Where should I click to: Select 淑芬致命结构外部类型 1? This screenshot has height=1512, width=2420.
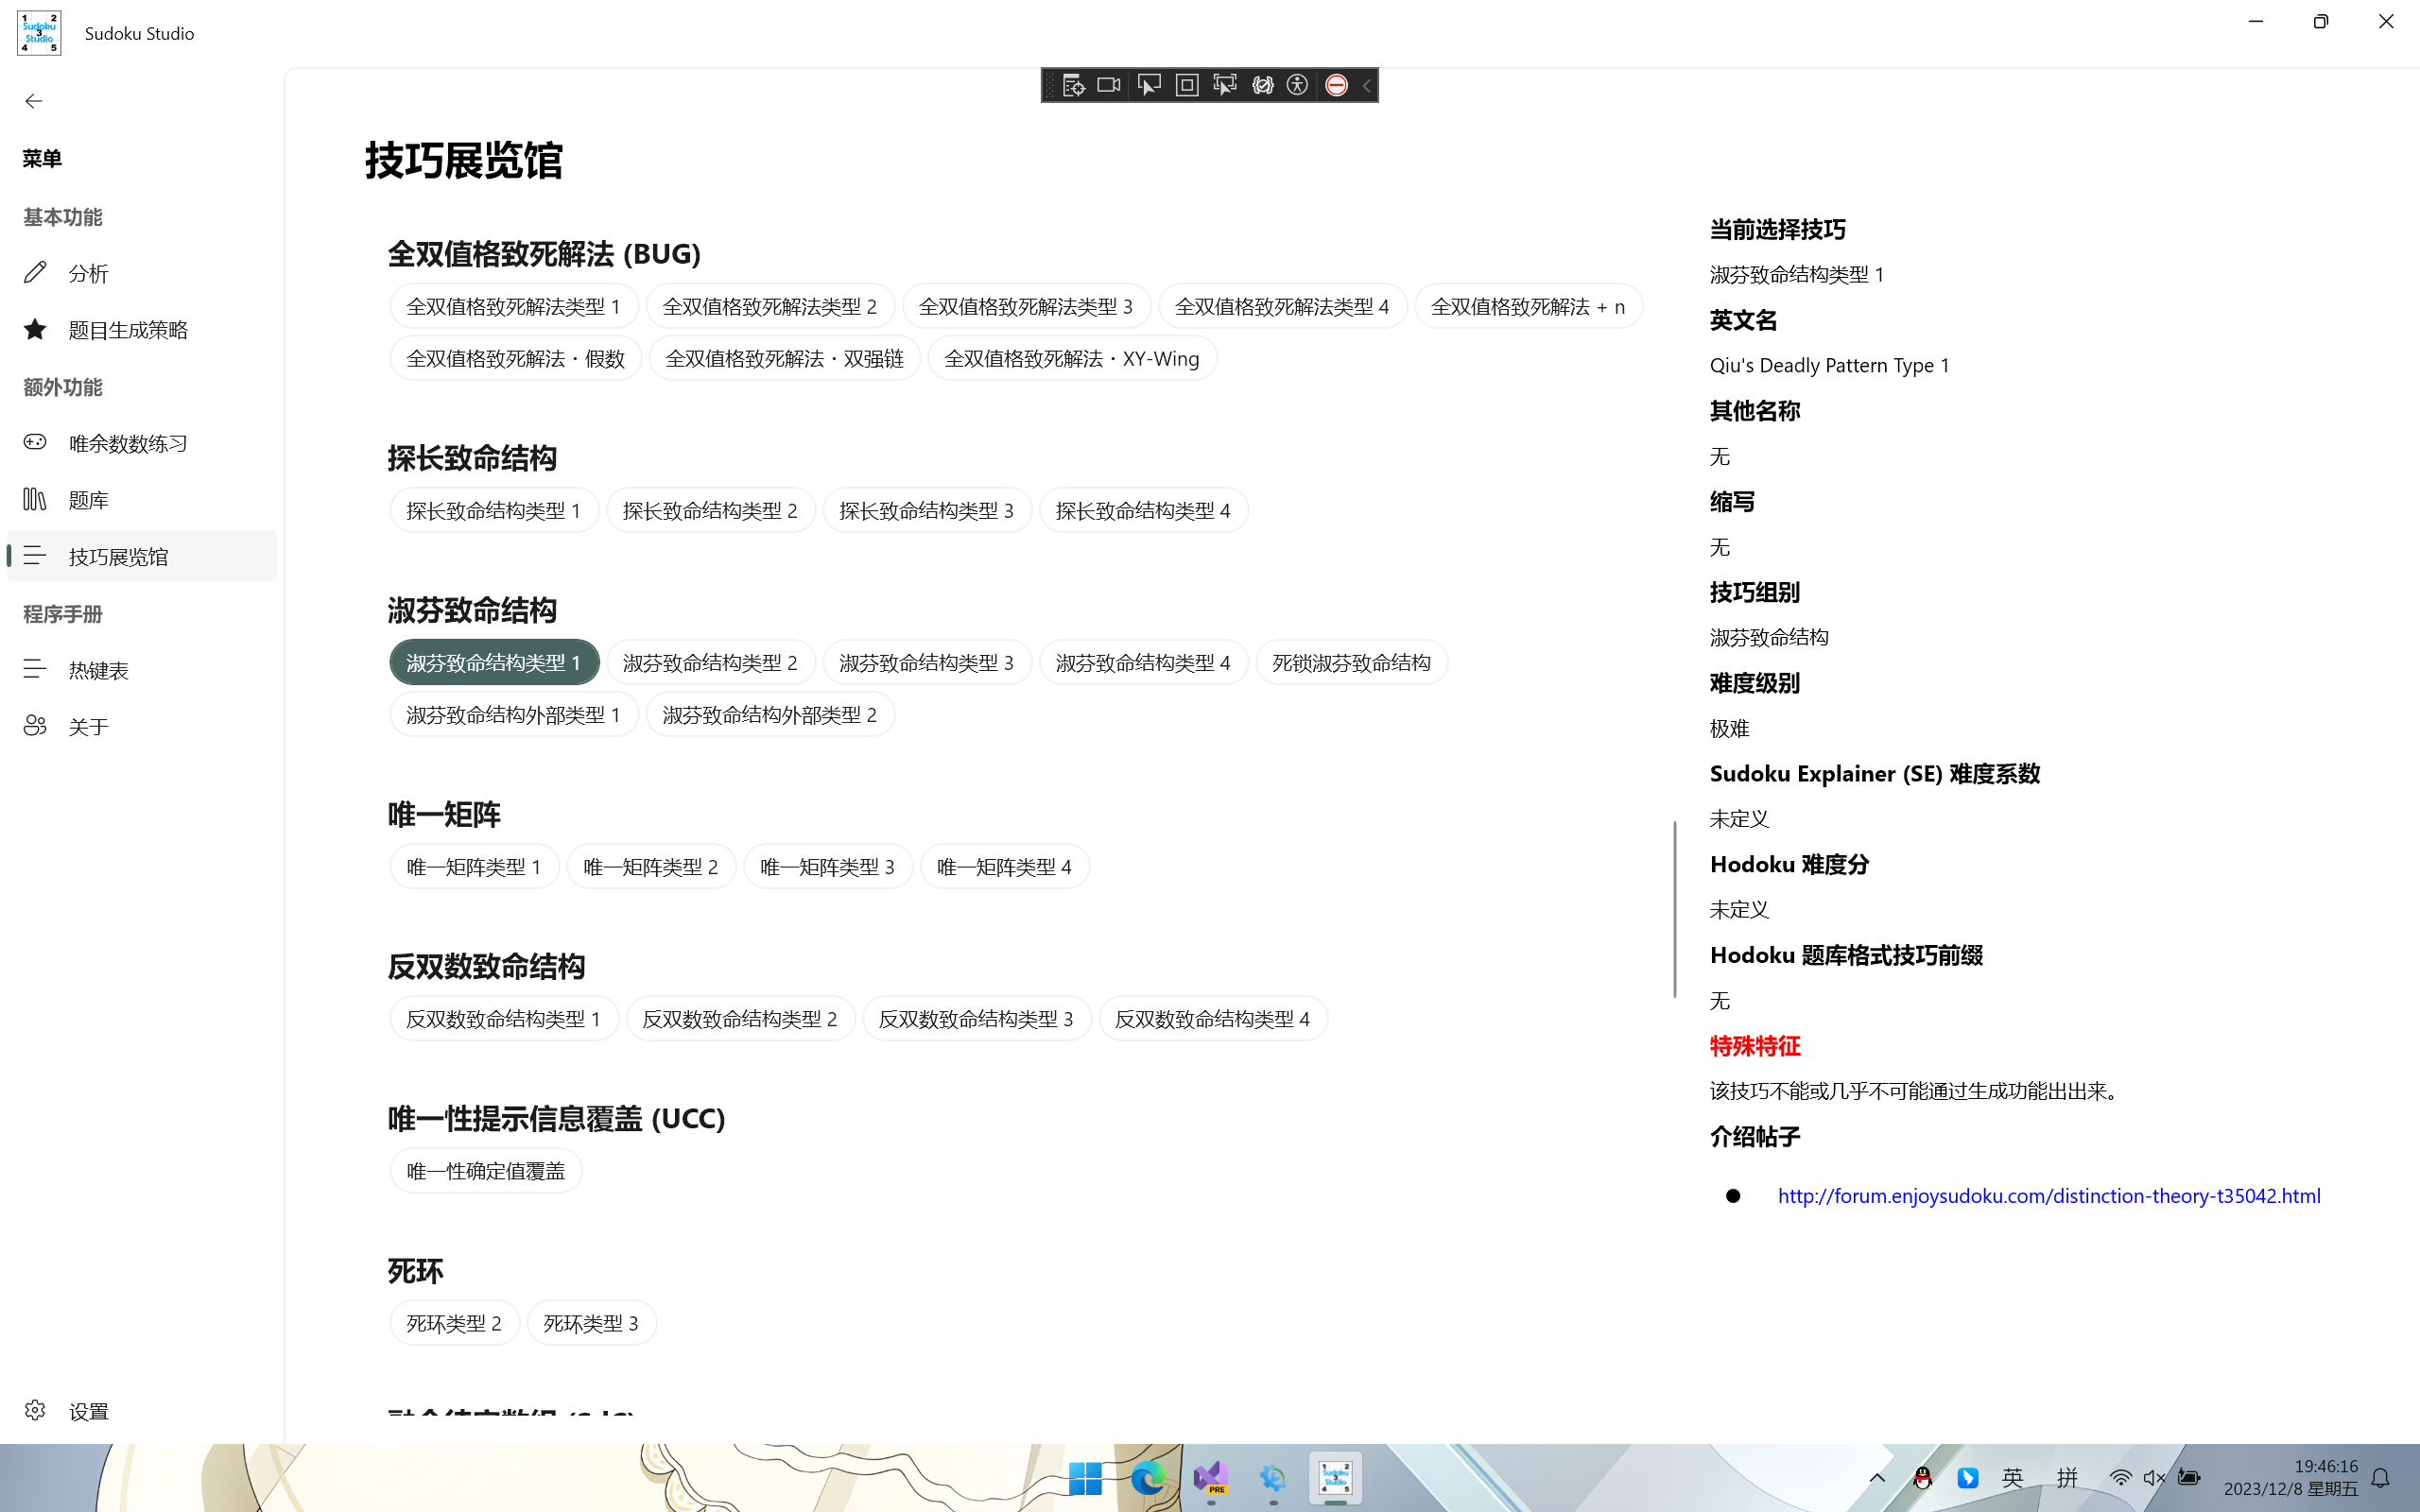[514, 714]
